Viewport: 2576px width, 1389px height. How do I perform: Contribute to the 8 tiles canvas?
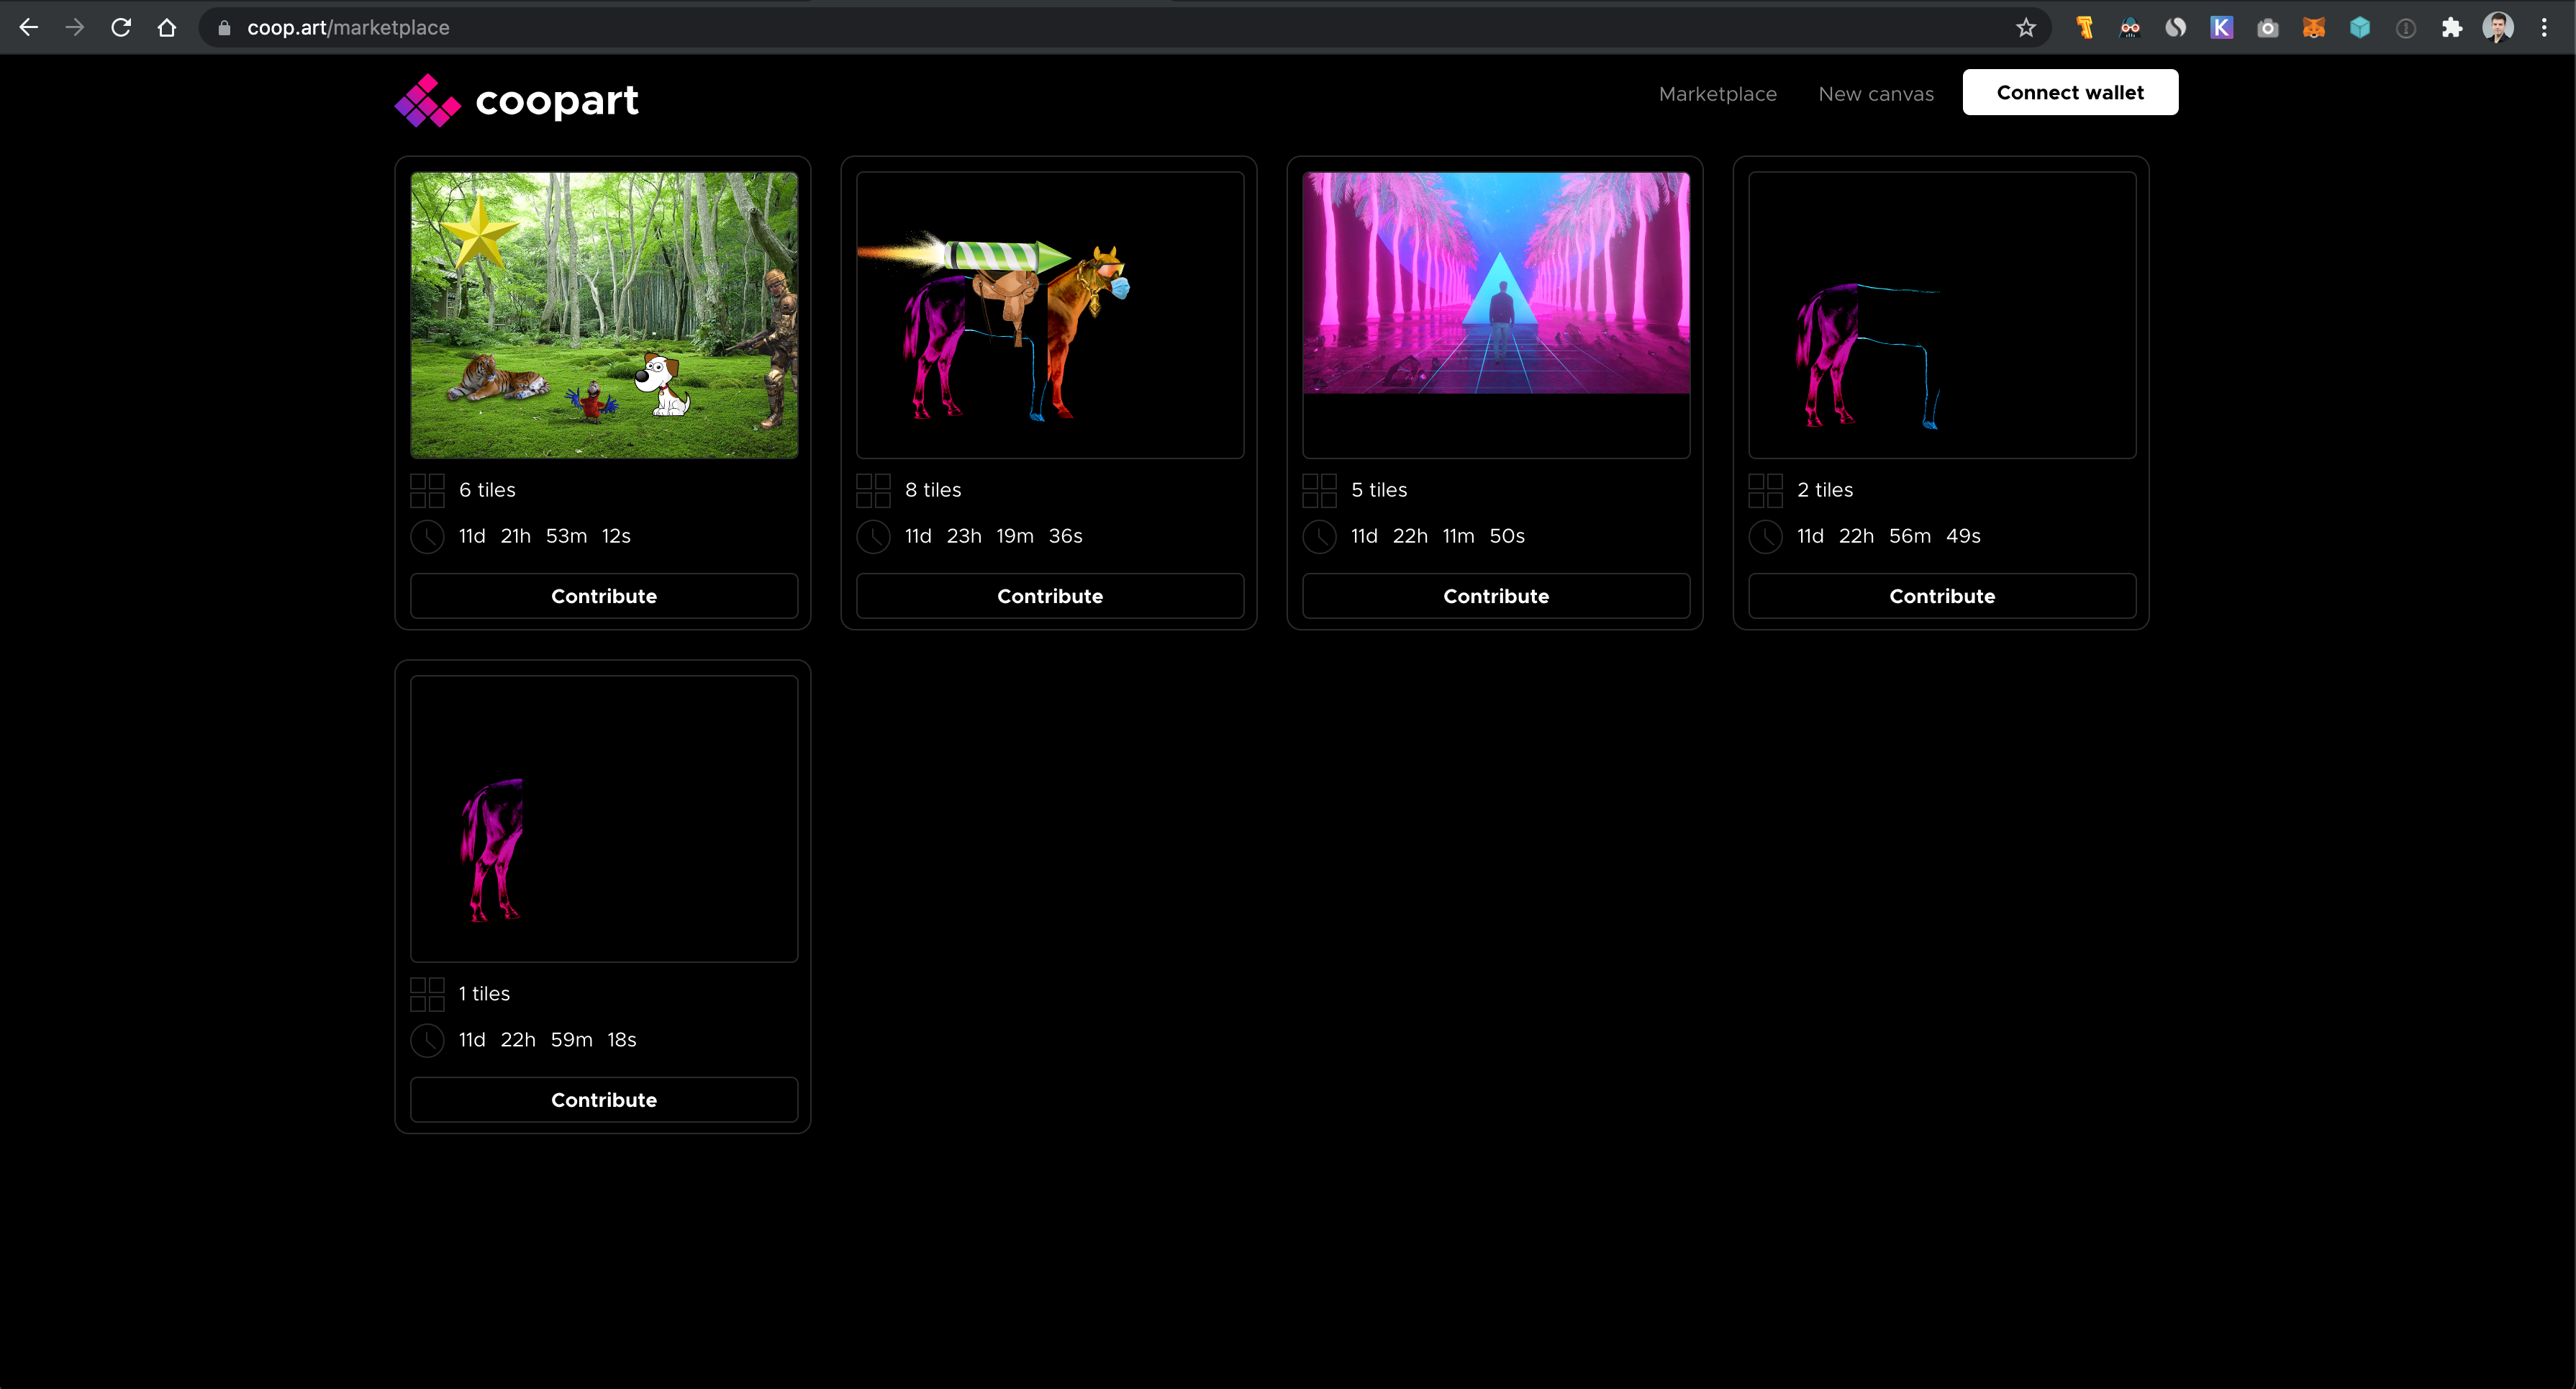pos(1049,596)
